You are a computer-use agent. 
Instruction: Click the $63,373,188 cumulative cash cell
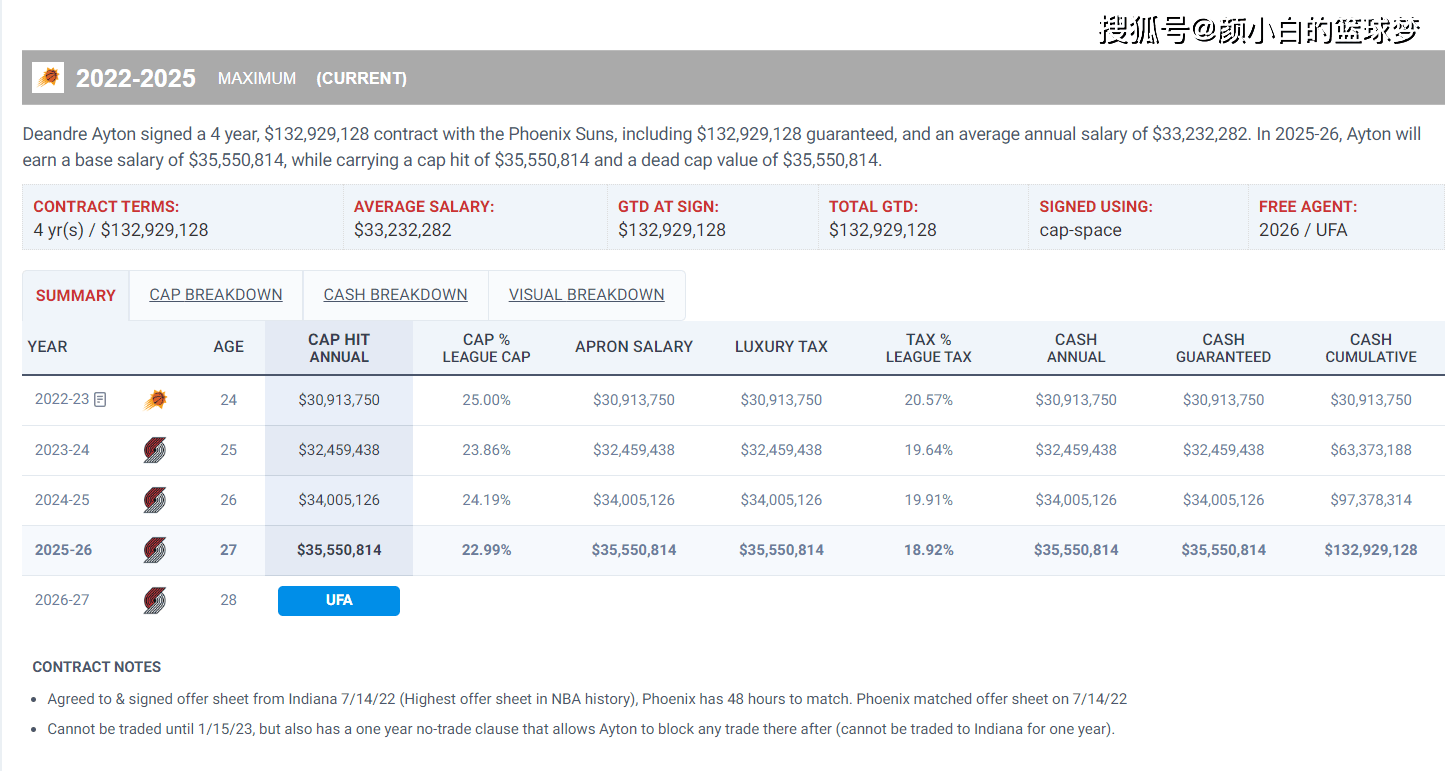click(1371, 450)
